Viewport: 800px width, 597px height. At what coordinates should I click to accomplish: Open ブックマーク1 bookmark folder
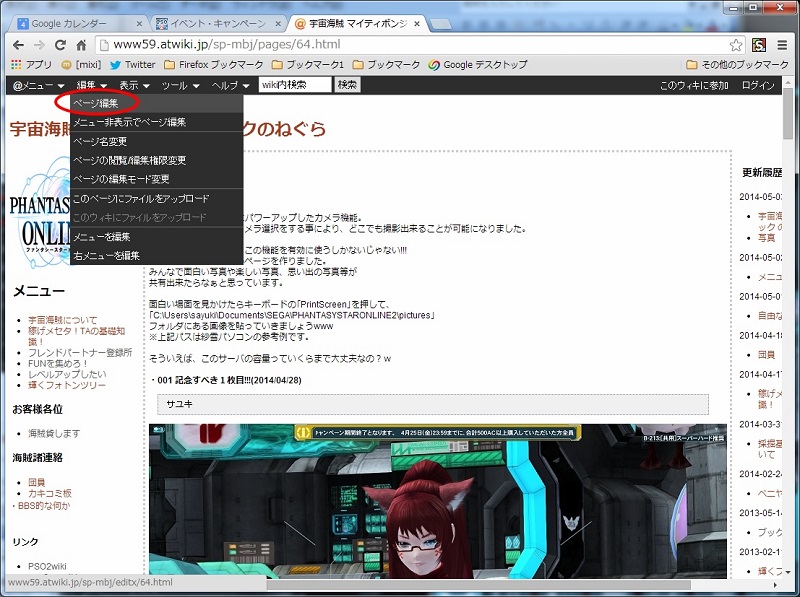coord(308,65)
